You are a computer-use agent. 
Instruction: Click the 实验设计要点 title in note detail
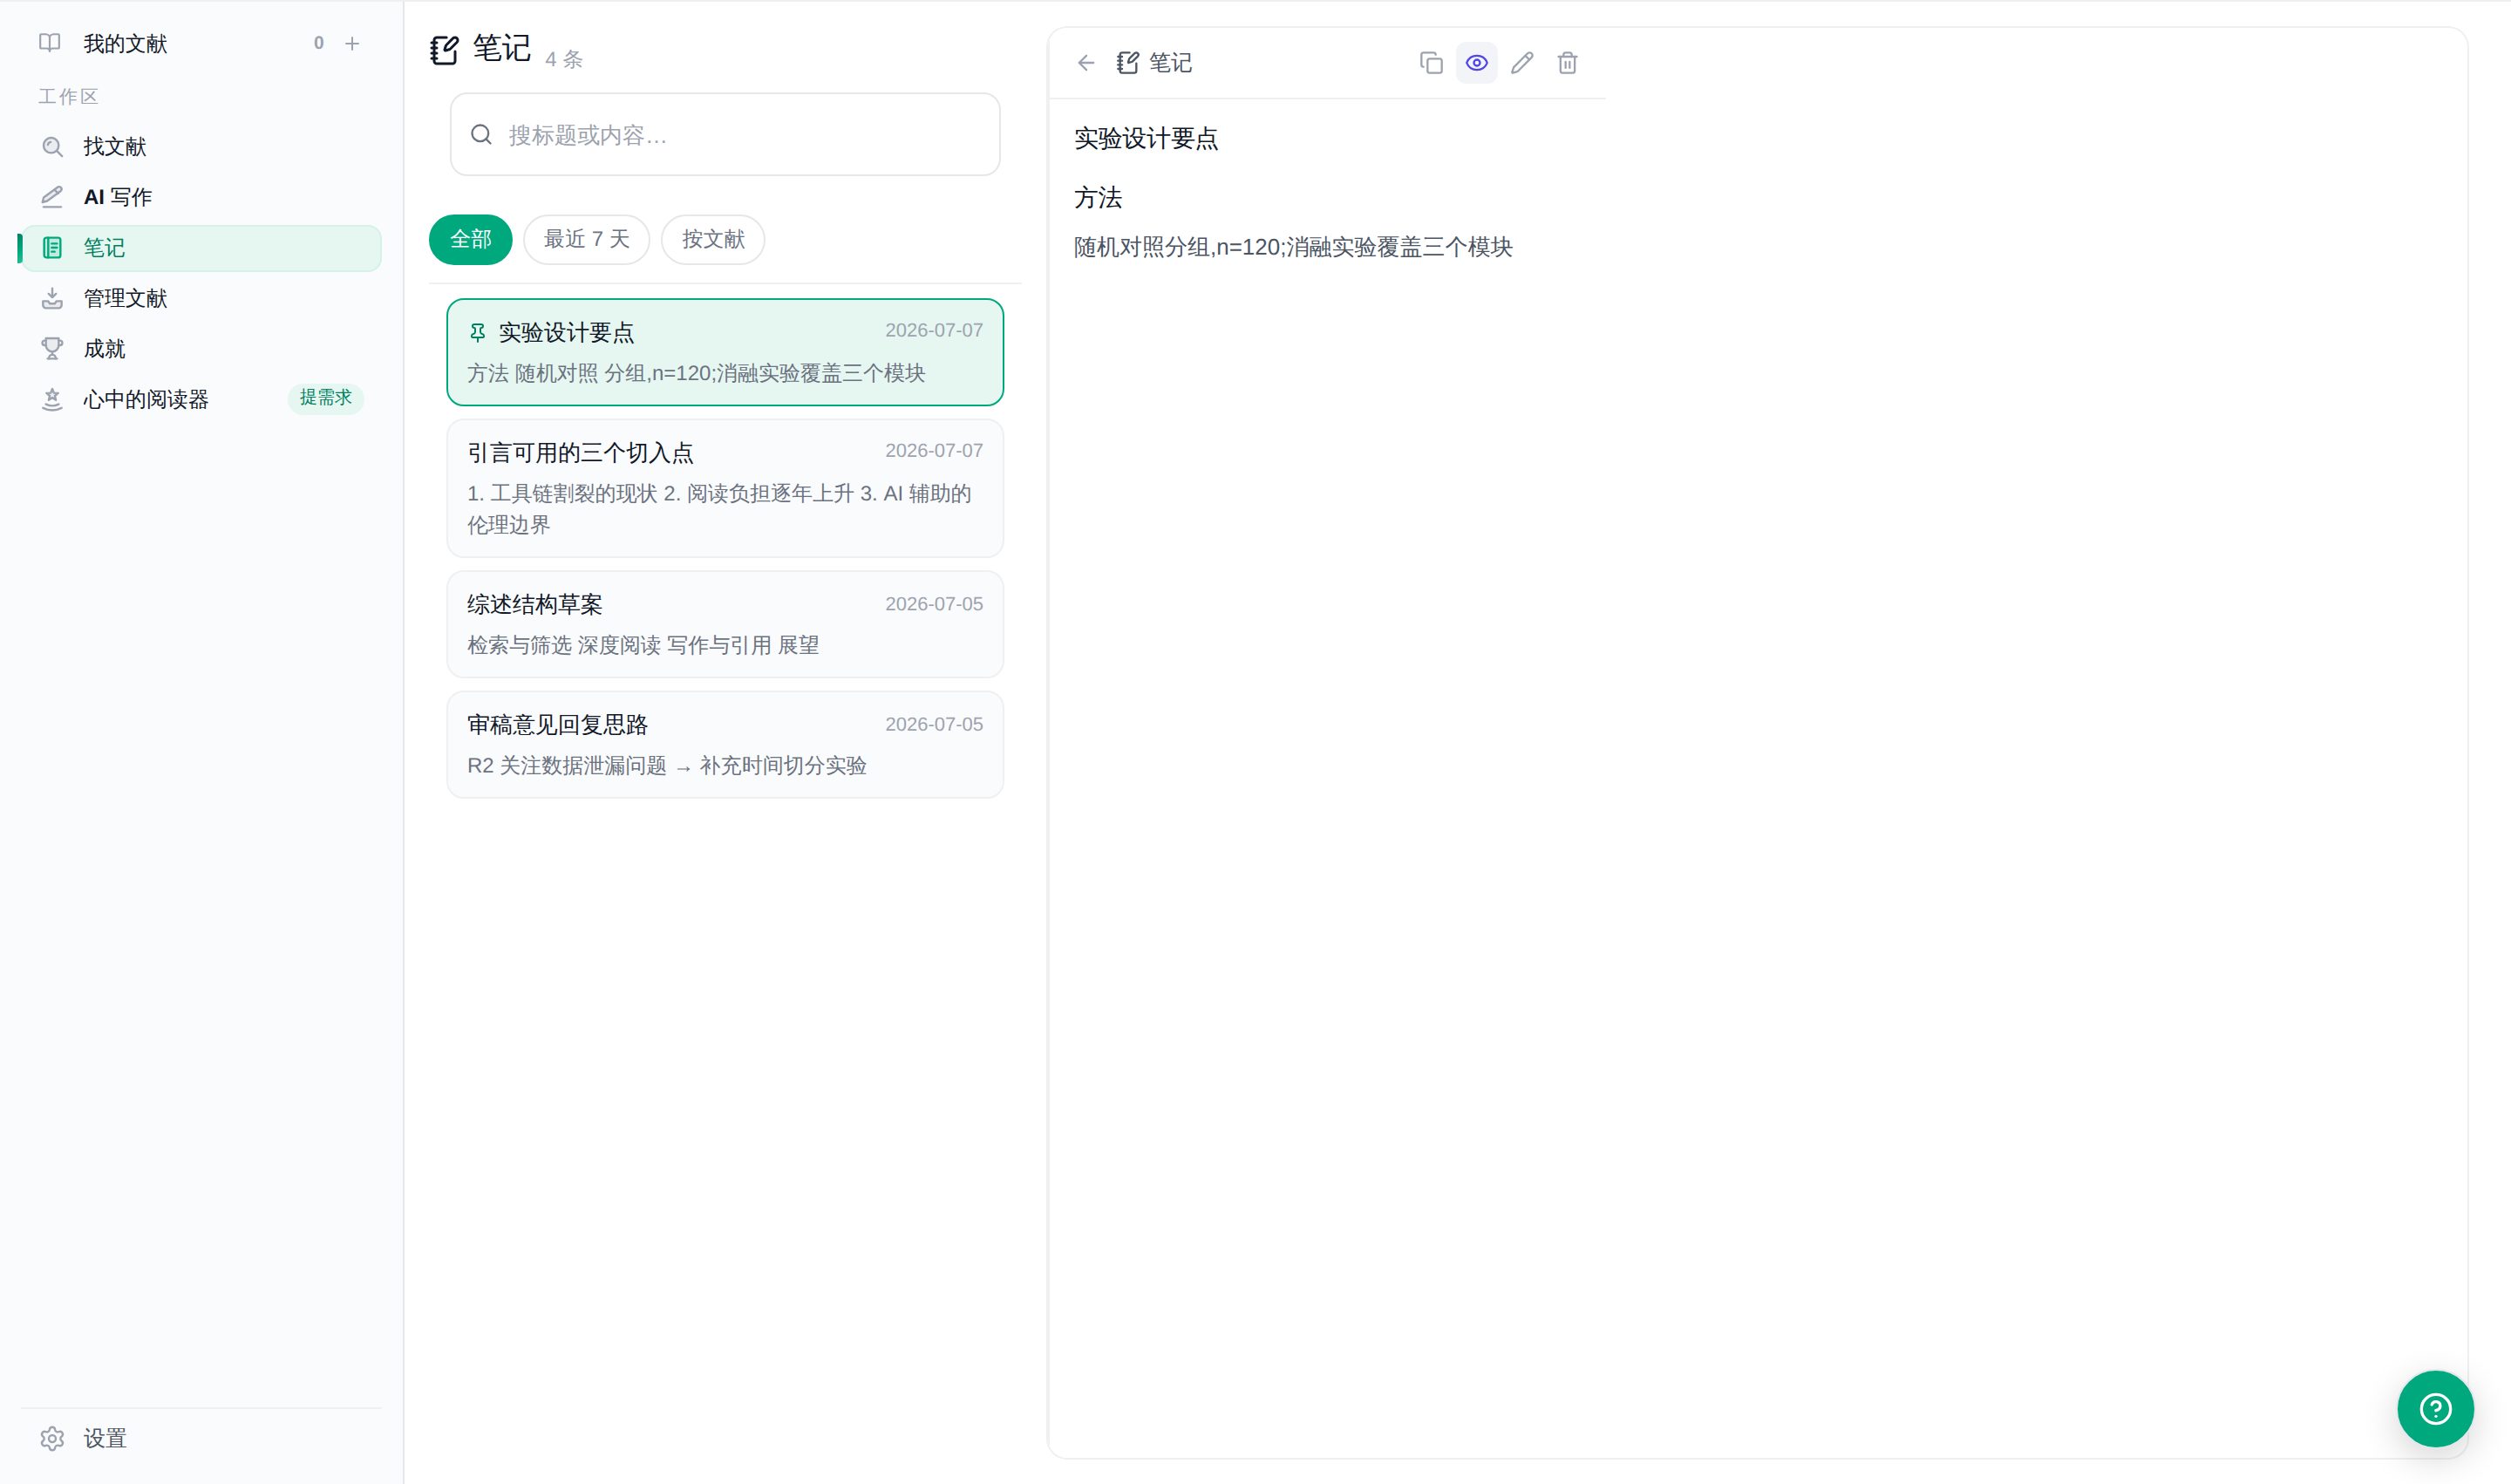pyautogui.click(x=1146, y=139)
